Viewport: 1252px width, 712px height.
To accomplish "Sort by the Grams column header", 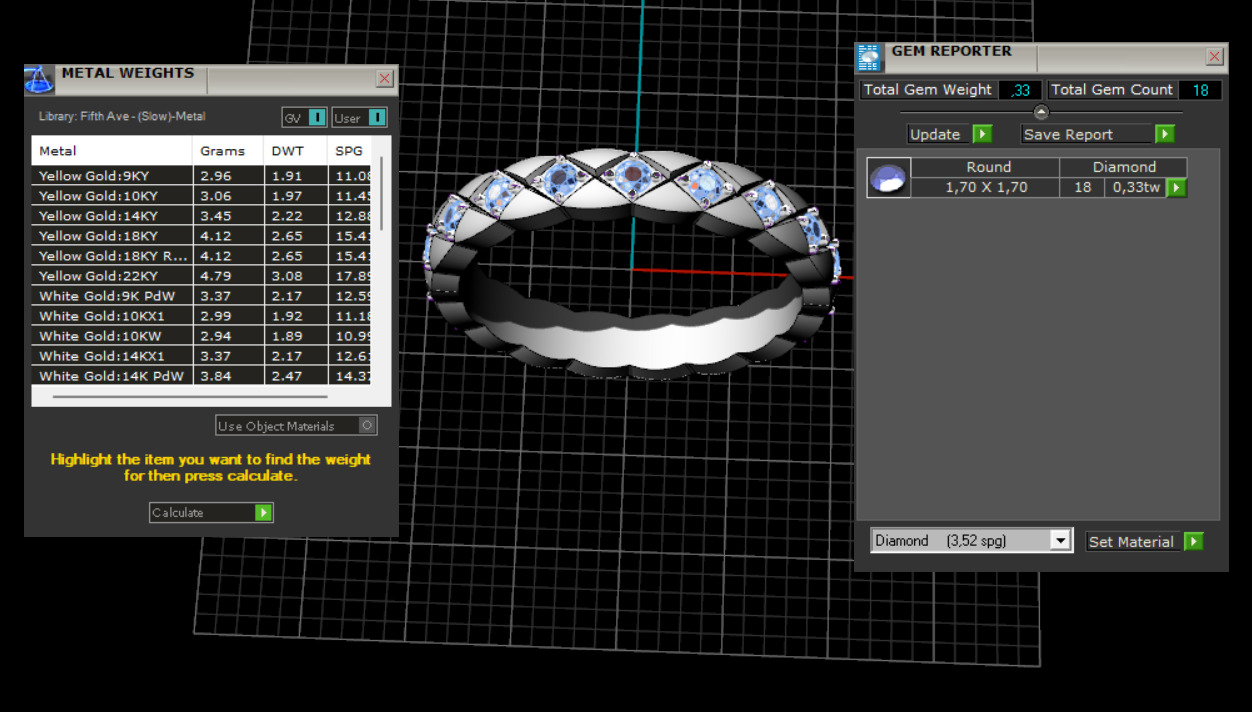I will 227,151.
